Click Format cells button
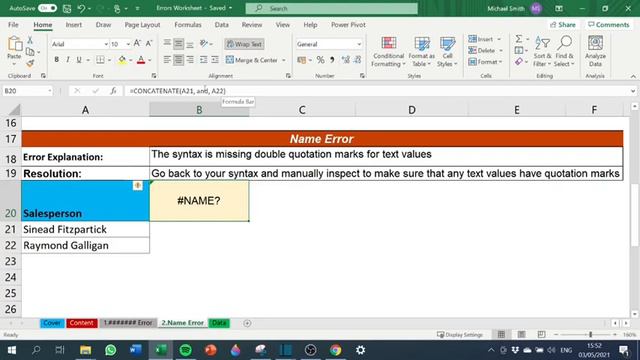640x360 pixels. point(485,62)
